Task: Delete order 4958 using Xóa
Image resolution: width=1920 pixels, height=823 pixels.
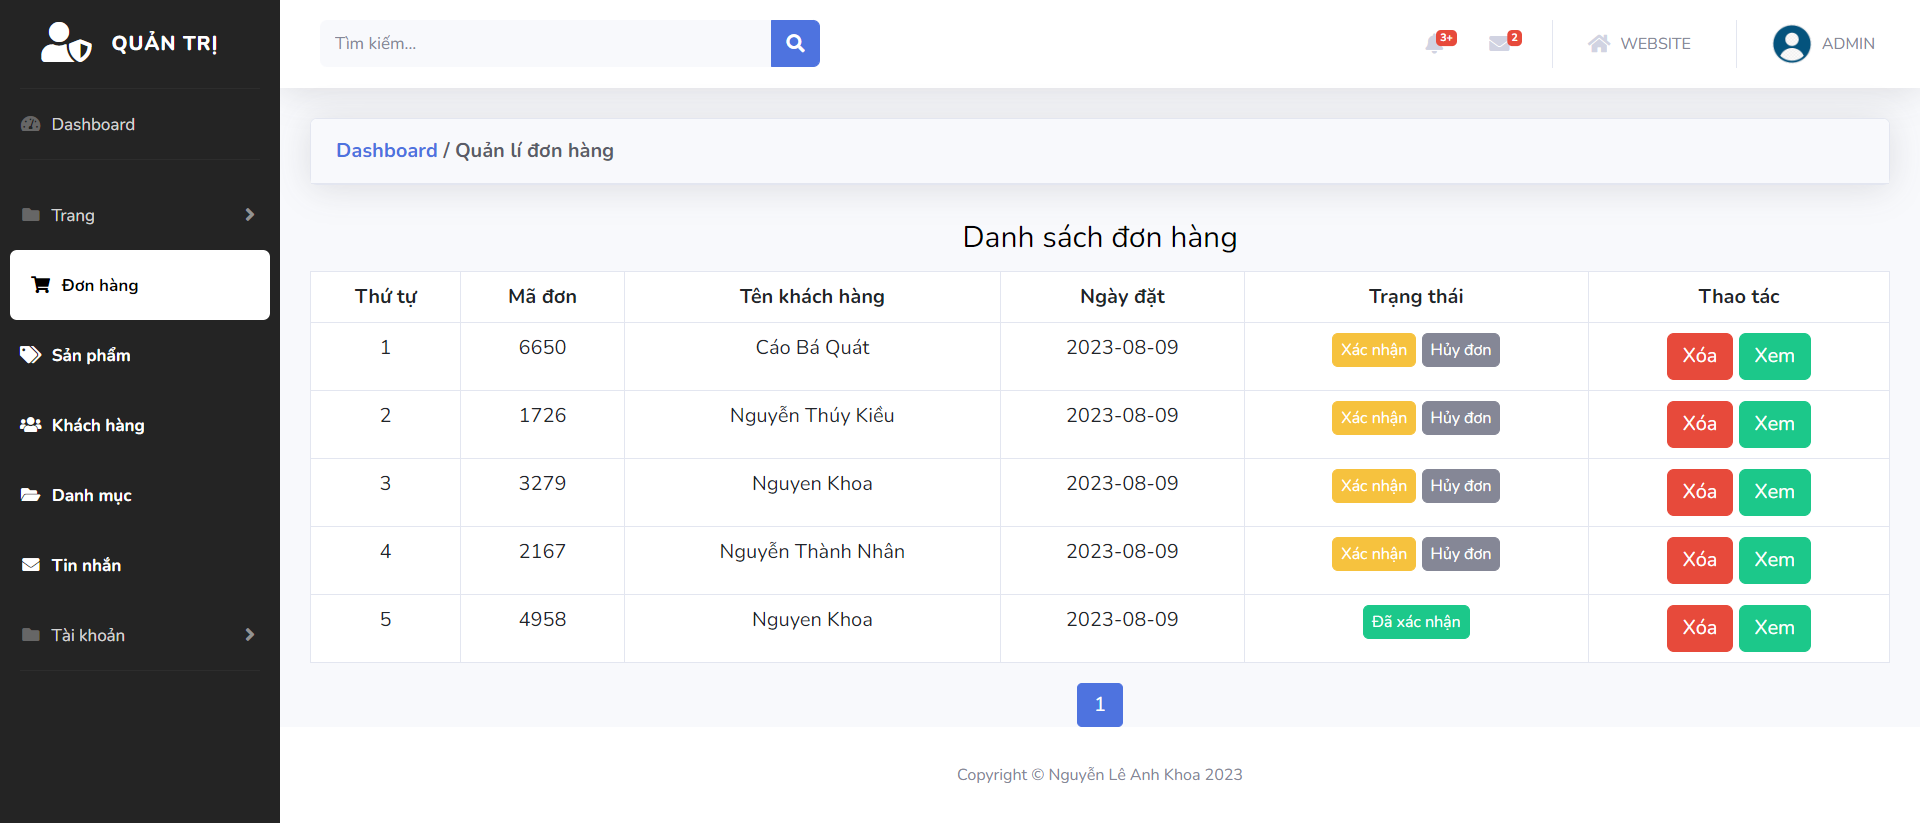Action: [1700, 628]
